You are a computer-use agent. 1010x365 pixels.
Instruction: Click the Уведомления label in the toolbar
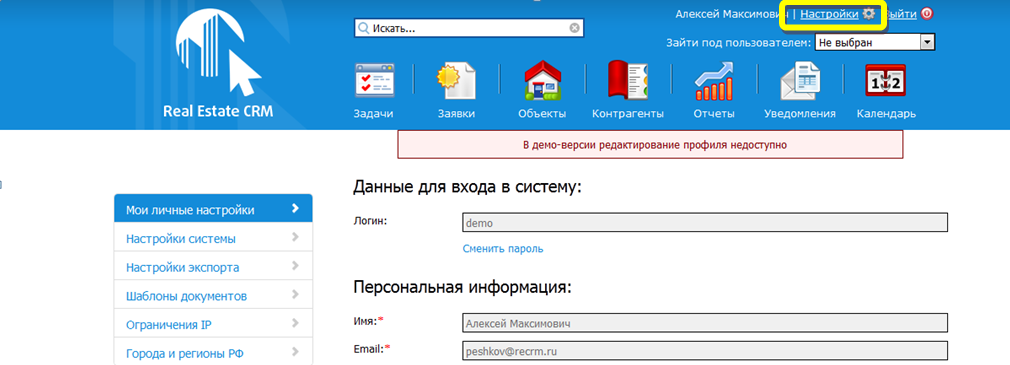[x=799, y=114]
